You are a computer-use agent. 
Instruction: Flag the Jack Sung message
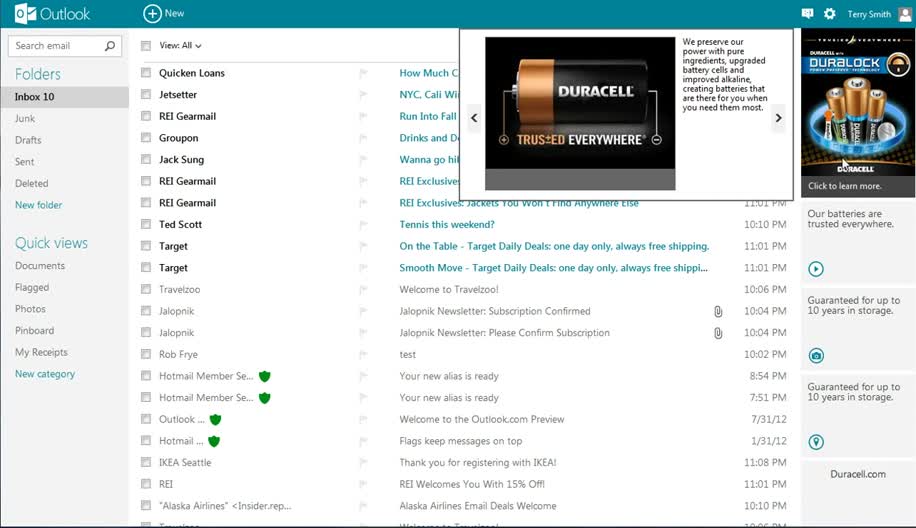[363, 159]
